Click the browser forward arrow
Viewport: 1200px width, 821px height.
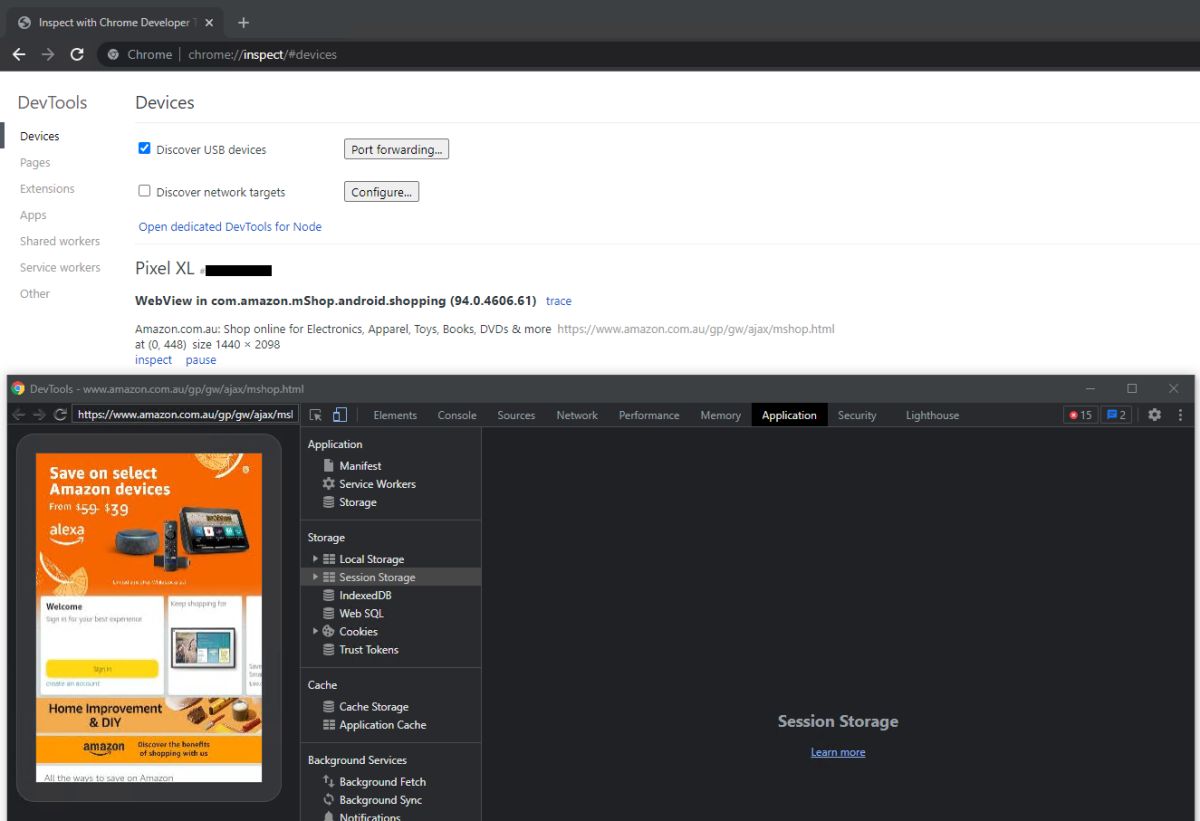coord(47,54)
